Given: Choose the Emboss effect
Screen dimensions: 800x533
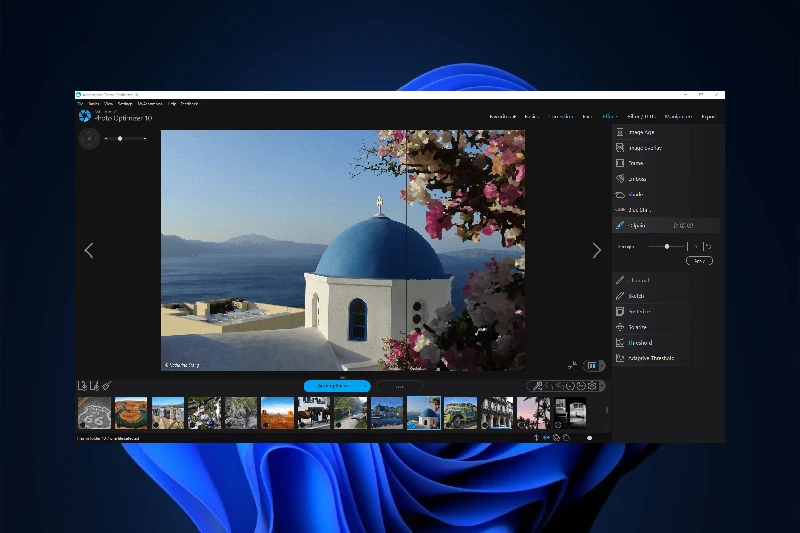Looking at the screenshot, I should [x=665, y=179].
